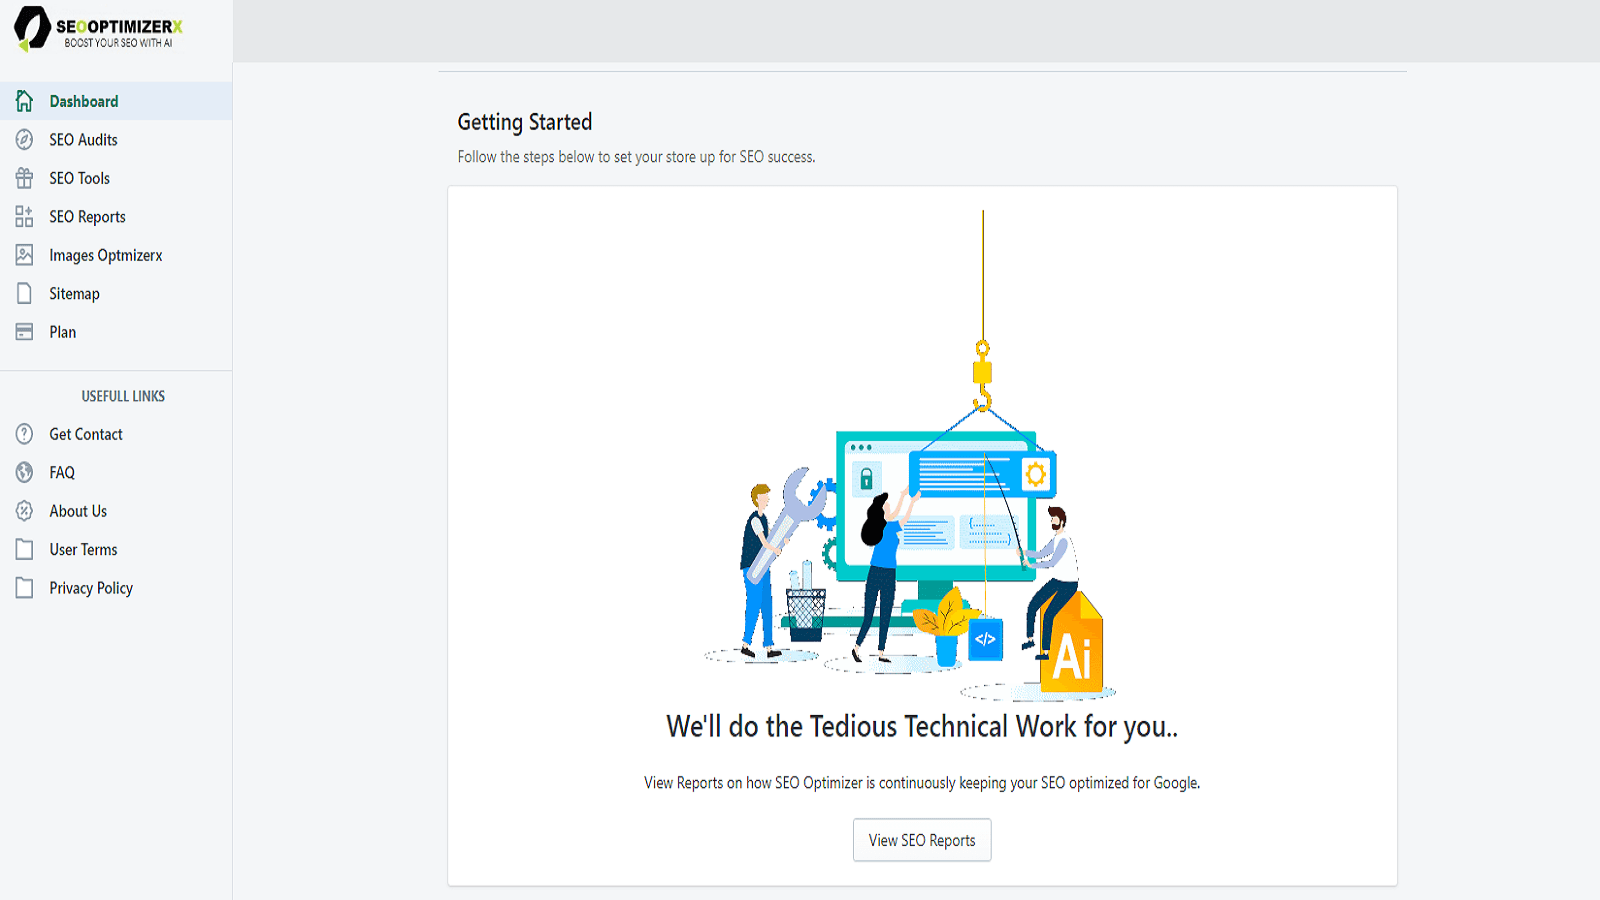The width and height of the screenshot is (1600, 900).
Task: Click the SEO Audits compass icon
Action: click(x=24, y=140)
